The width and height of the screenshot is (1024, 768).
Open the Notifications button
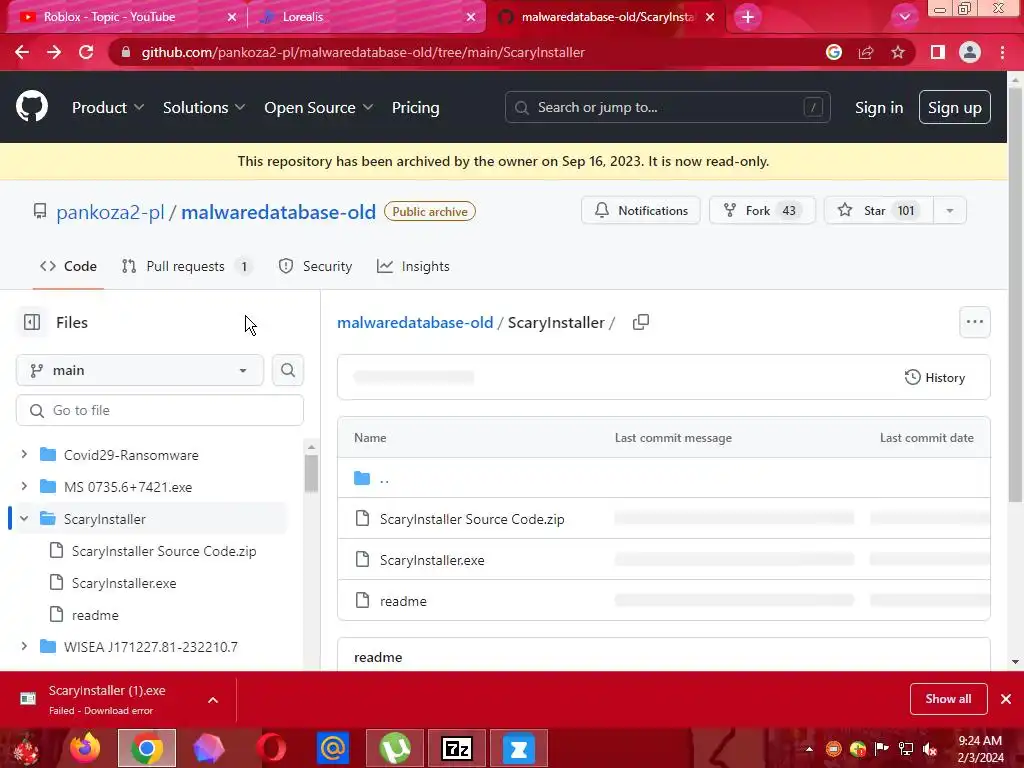click(x=641, y=211)
